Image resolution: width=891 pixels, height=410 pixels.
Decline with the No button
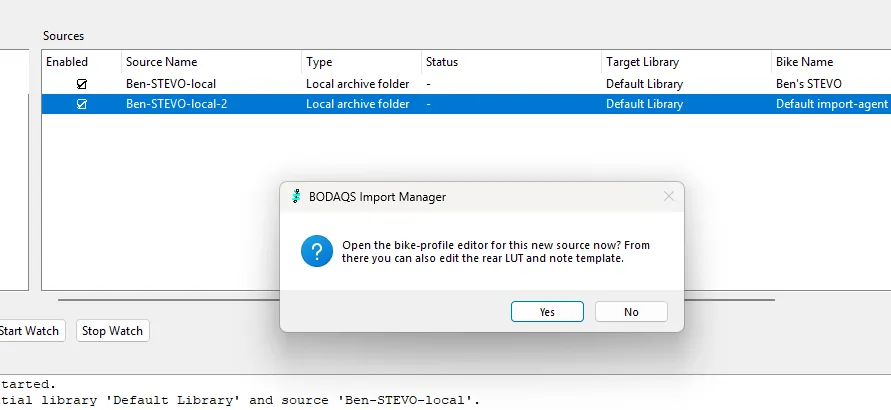coord(631,312)
